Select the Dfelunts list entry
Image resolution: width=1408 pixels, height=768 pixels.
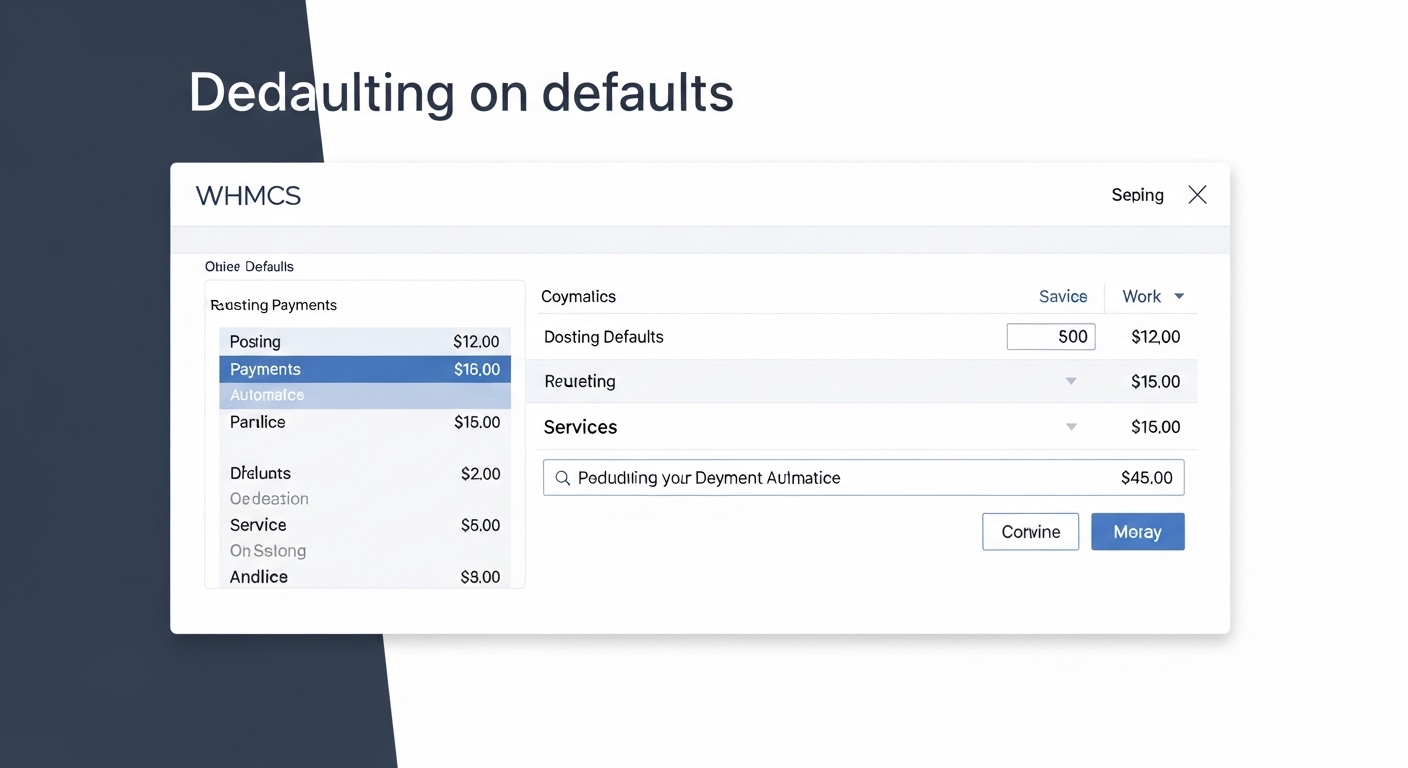365,473
